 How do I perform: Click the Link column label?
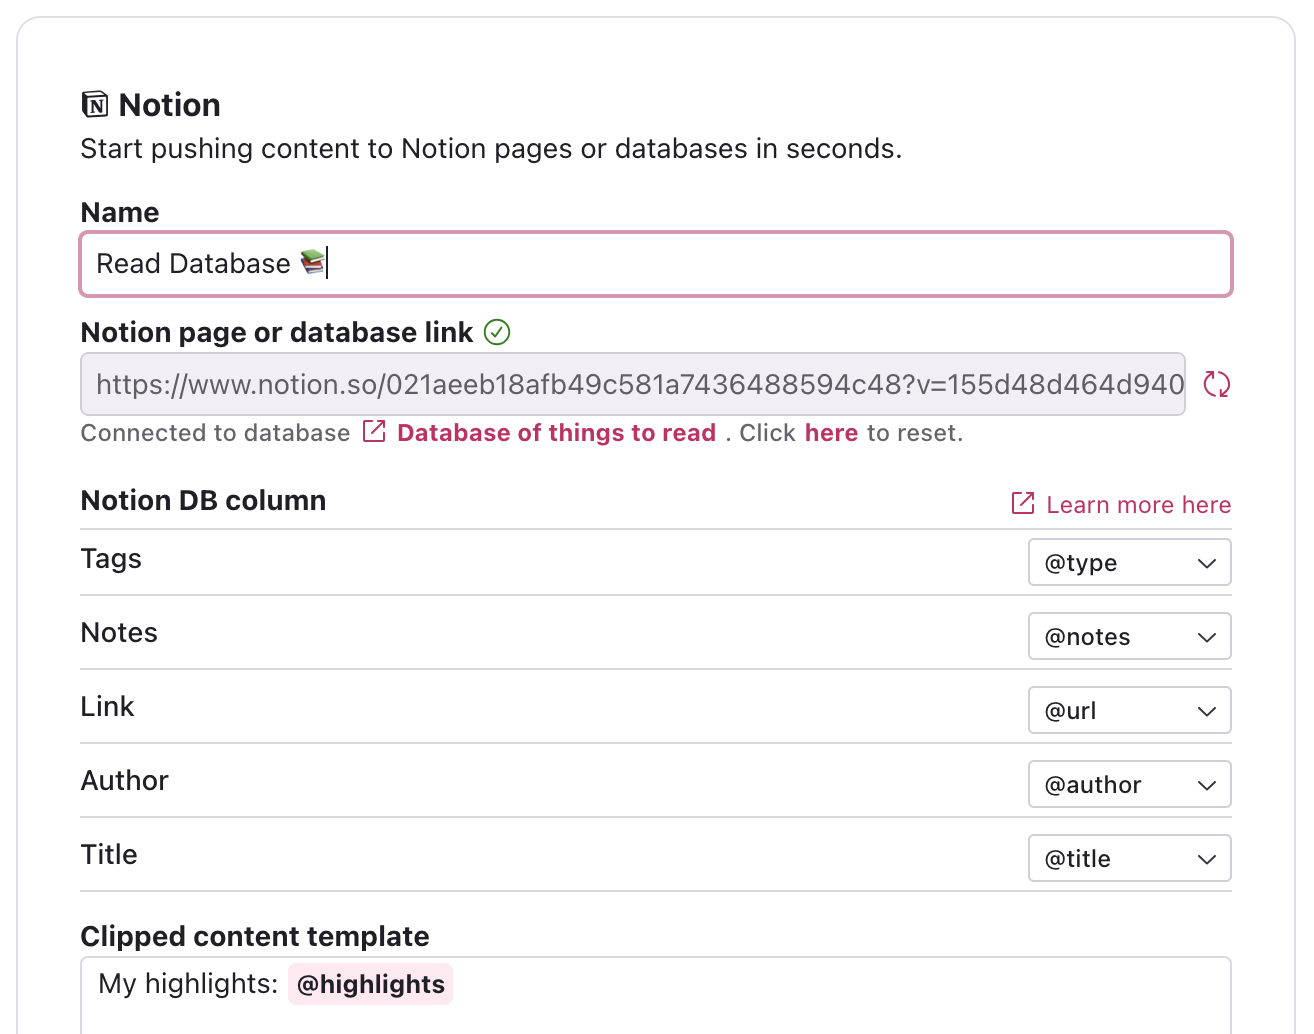(x=107, y=707)
